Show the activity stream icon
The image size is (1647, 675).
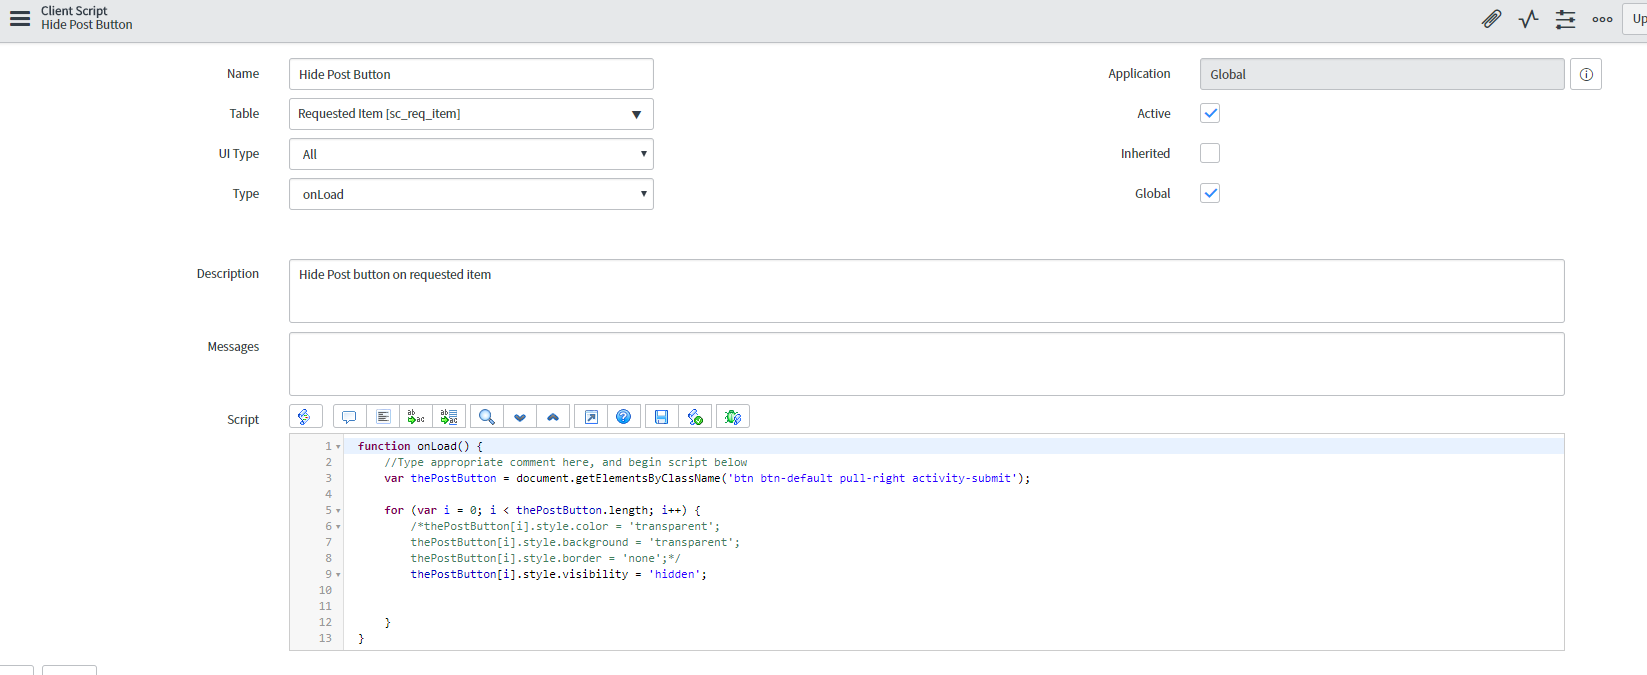click(x=1528, y=19)
